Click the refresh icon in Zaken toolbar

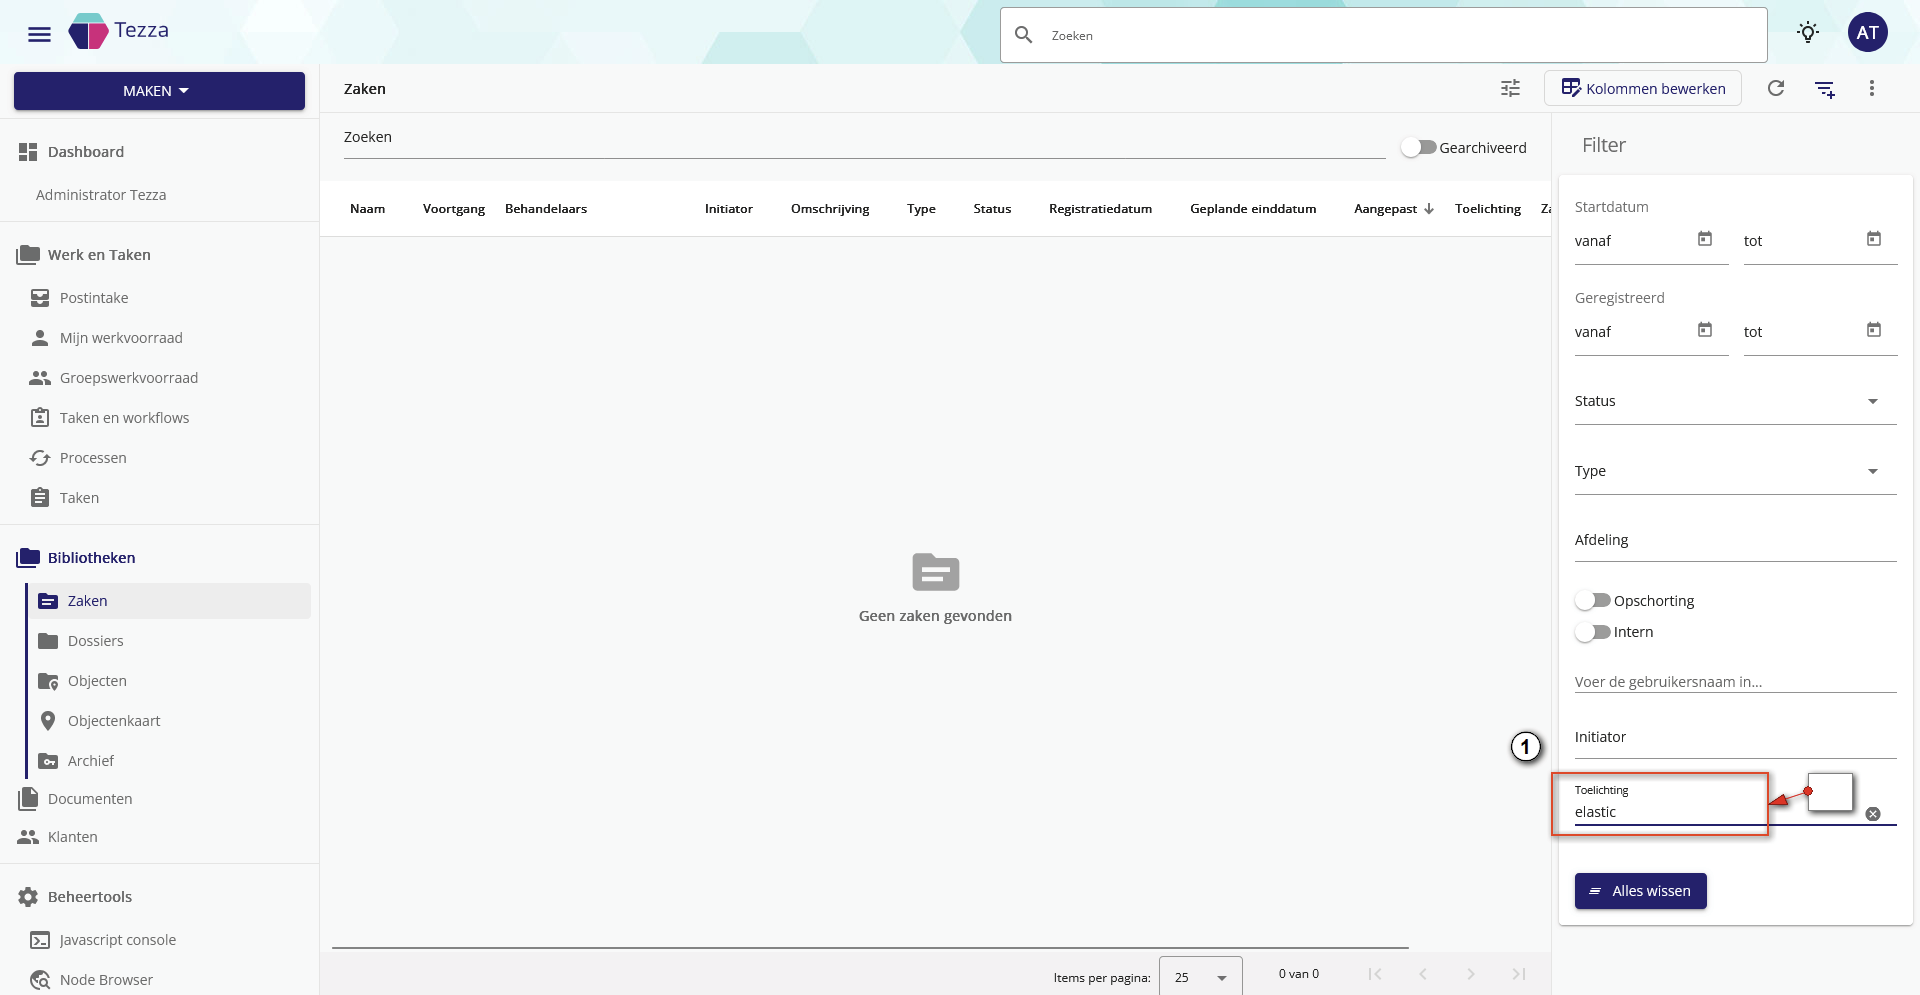pyautogui.click(x=1776, y=88)
